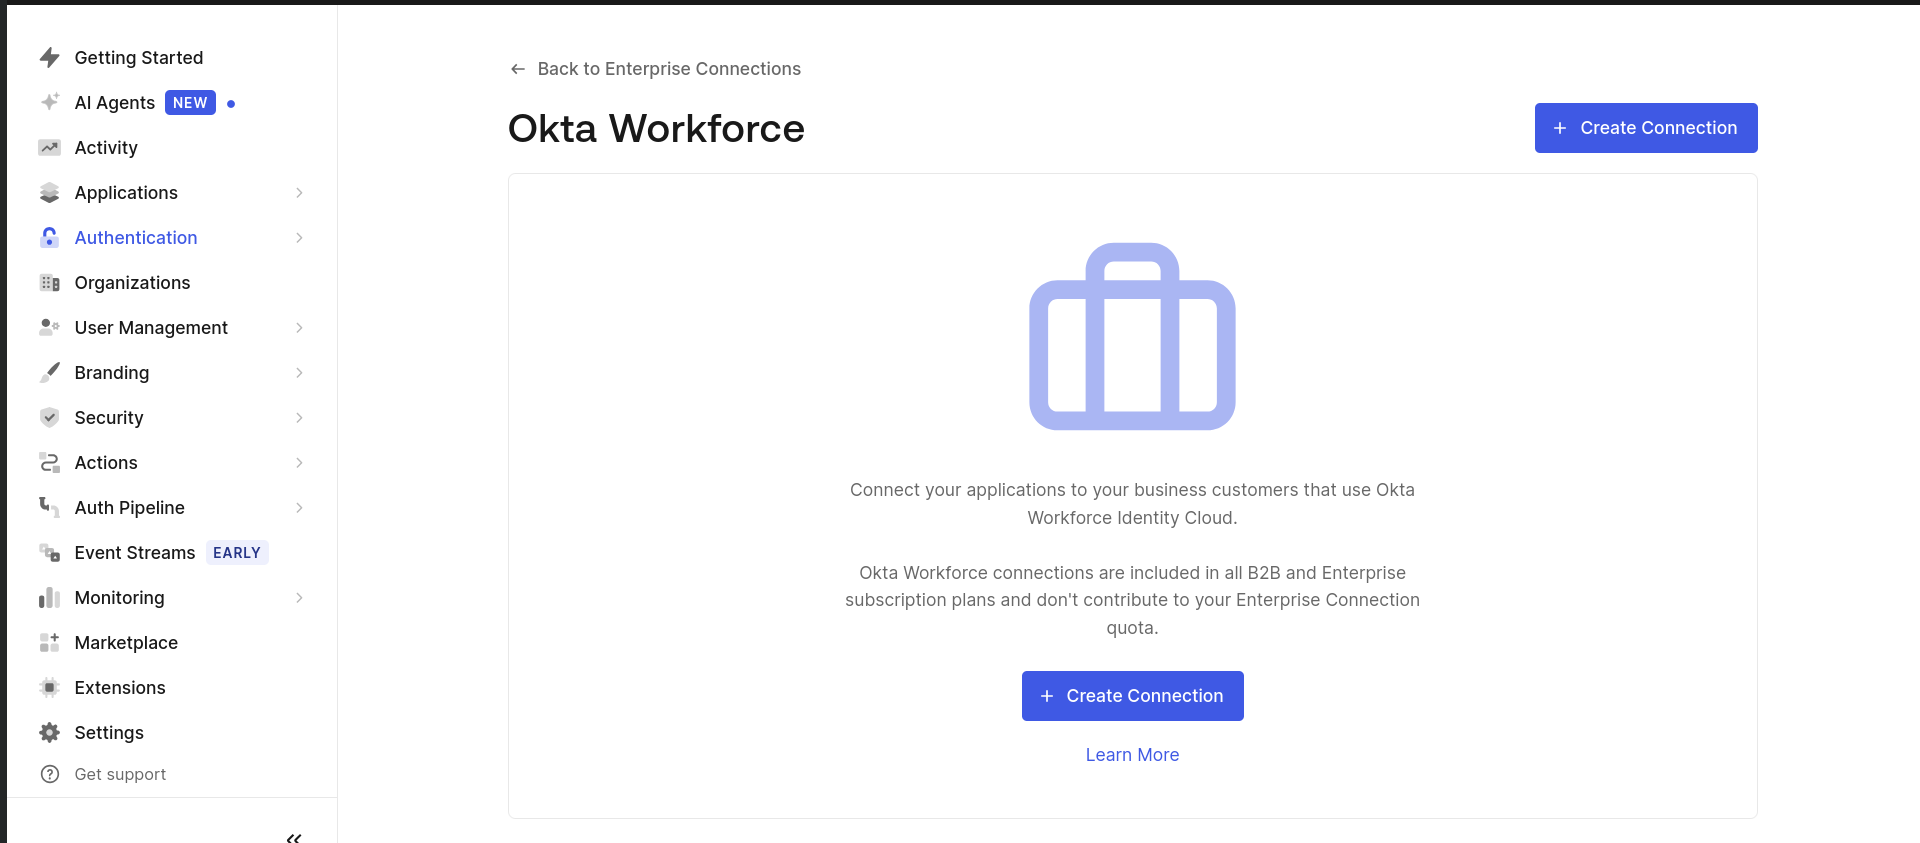The height and width of the screenshot is (843, 1920).
Task: Expand the Security submenu chevron
Action: [299, 418]
